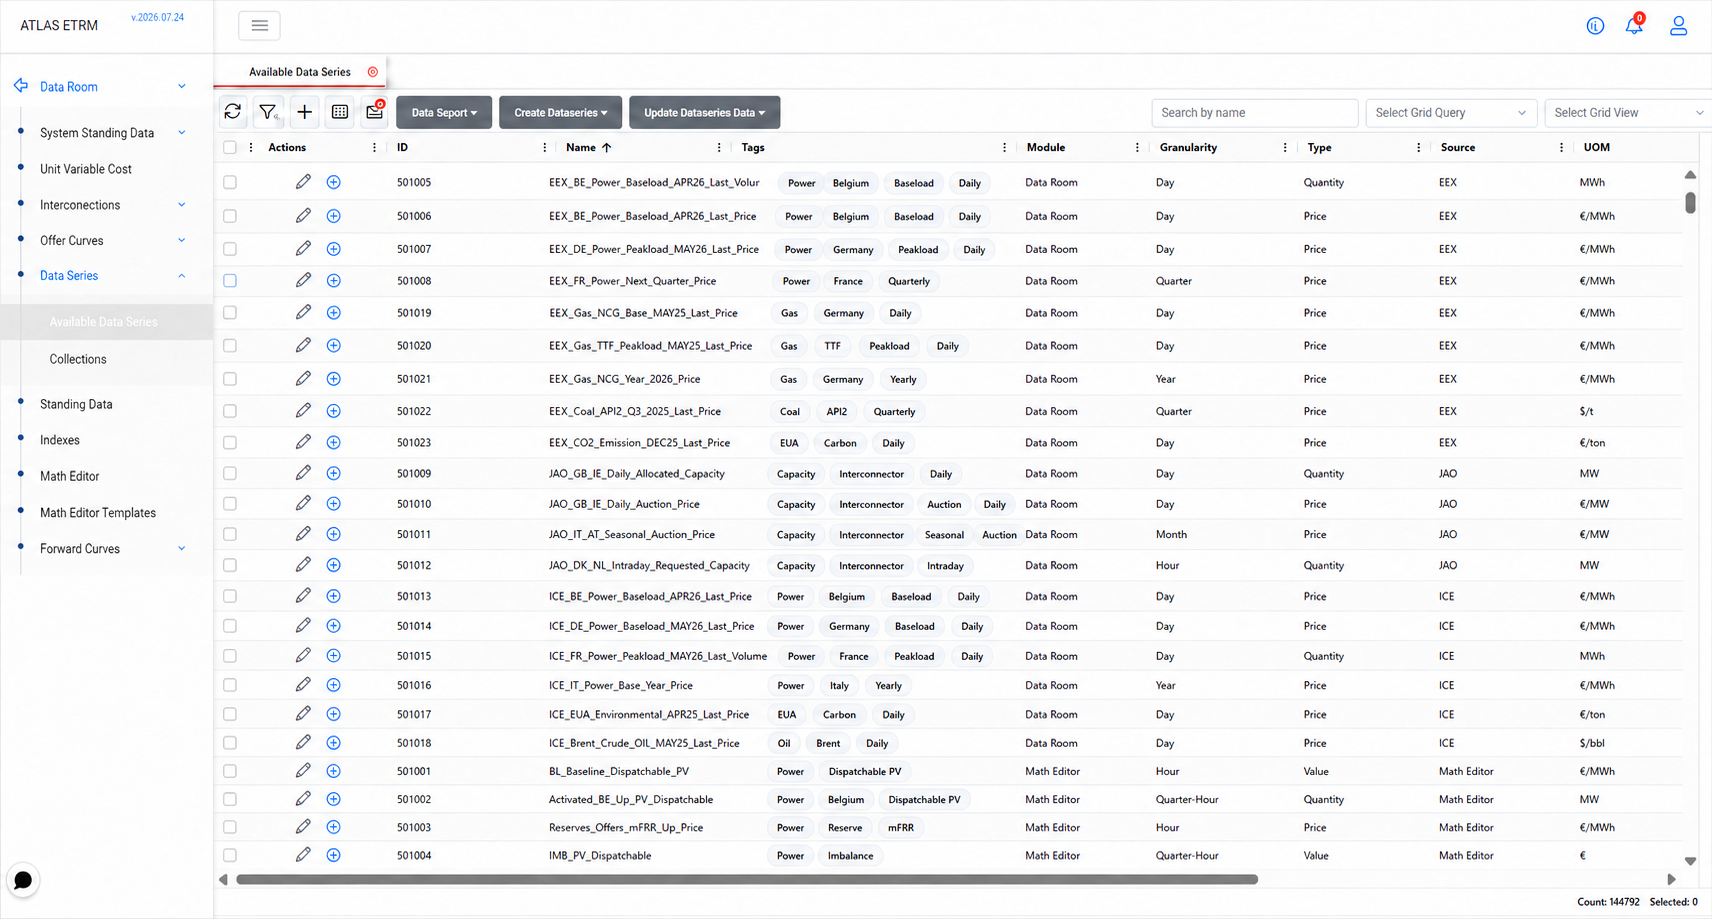Open the info icon in header
This screenshot has height=919, width=1712.
[x=1595, y=26]
